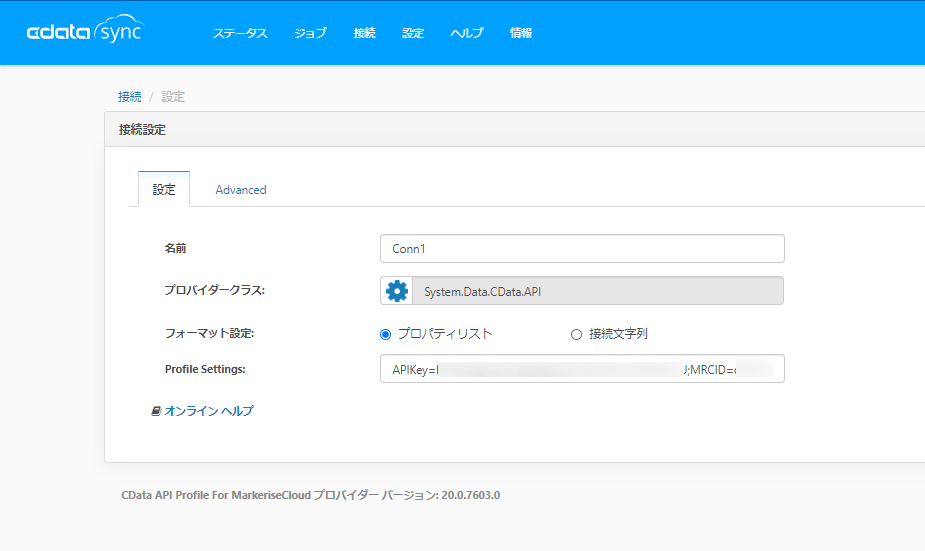Open the ヘルプ menu item
This screenshot has height=551, width=925.
[x=467, y=33]
